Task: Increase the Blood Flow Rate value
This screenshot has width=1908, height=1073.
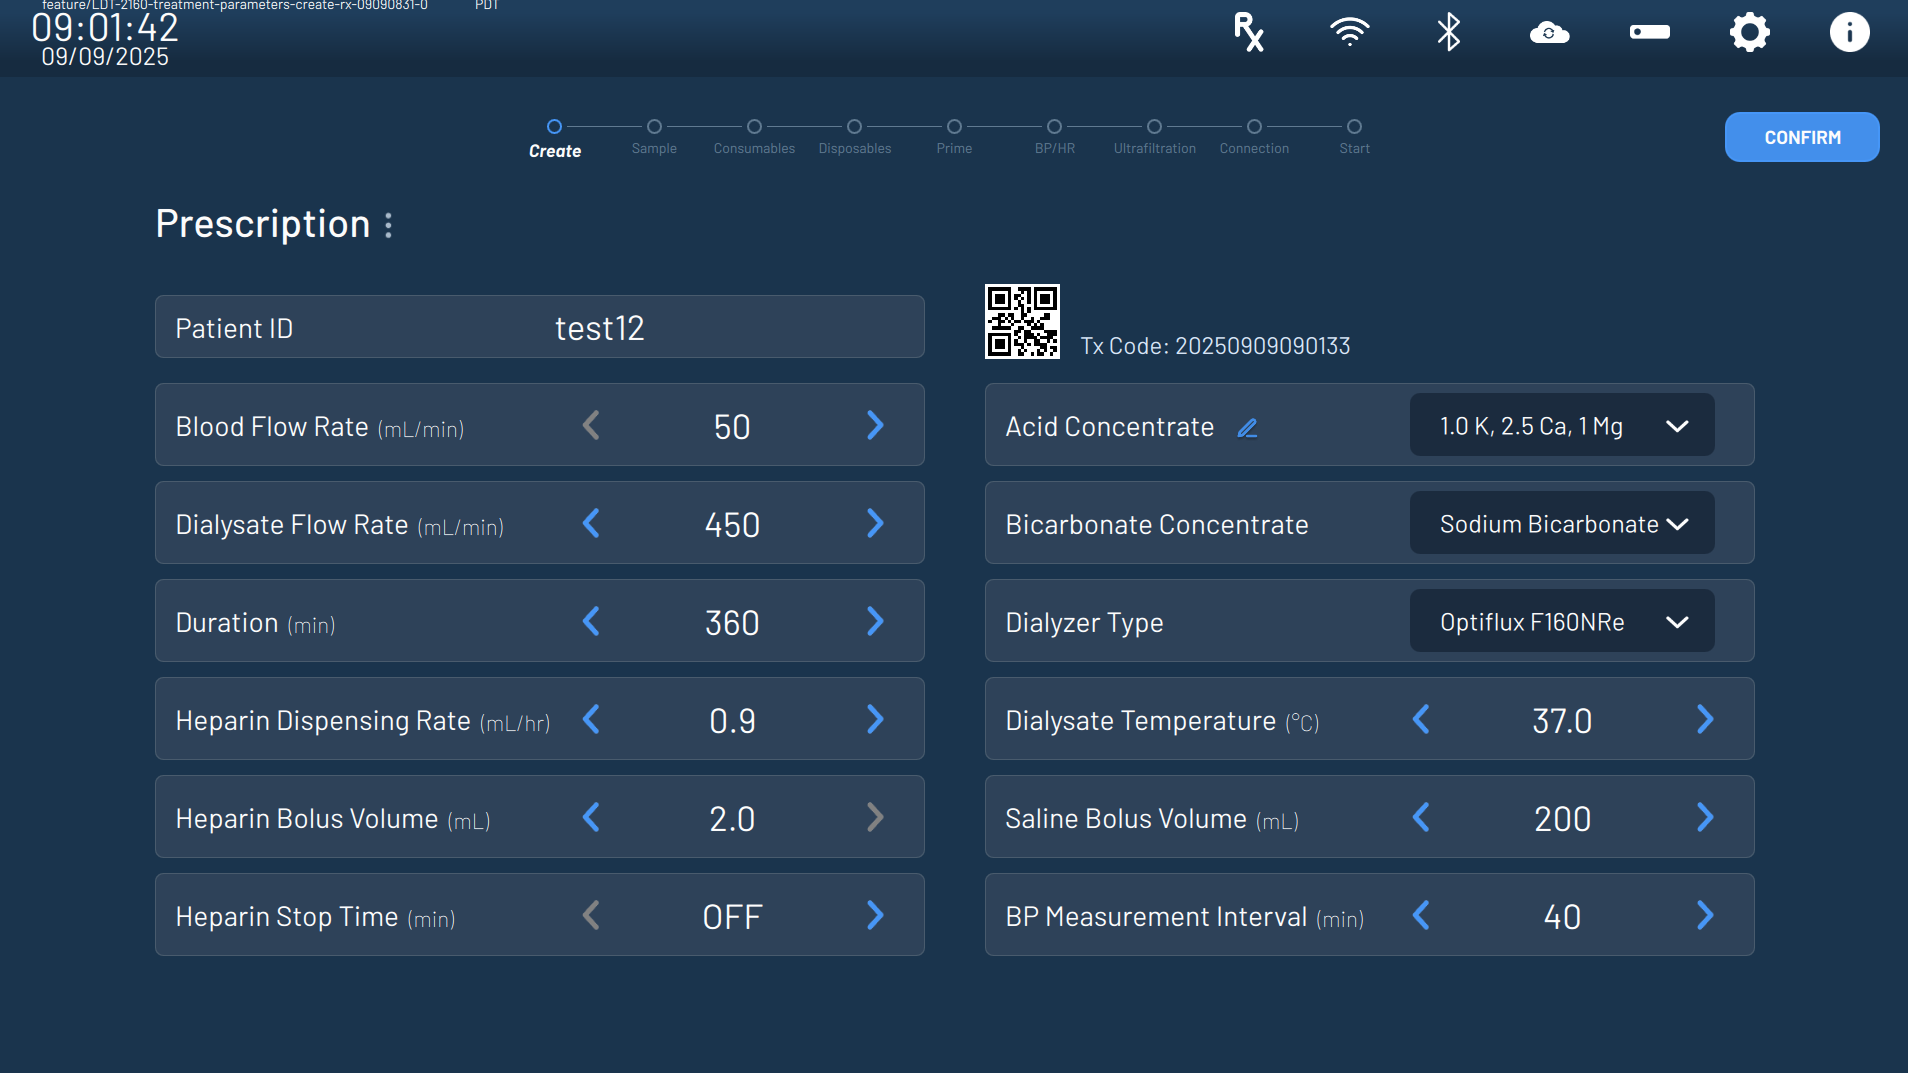Action: click(875, 425)
